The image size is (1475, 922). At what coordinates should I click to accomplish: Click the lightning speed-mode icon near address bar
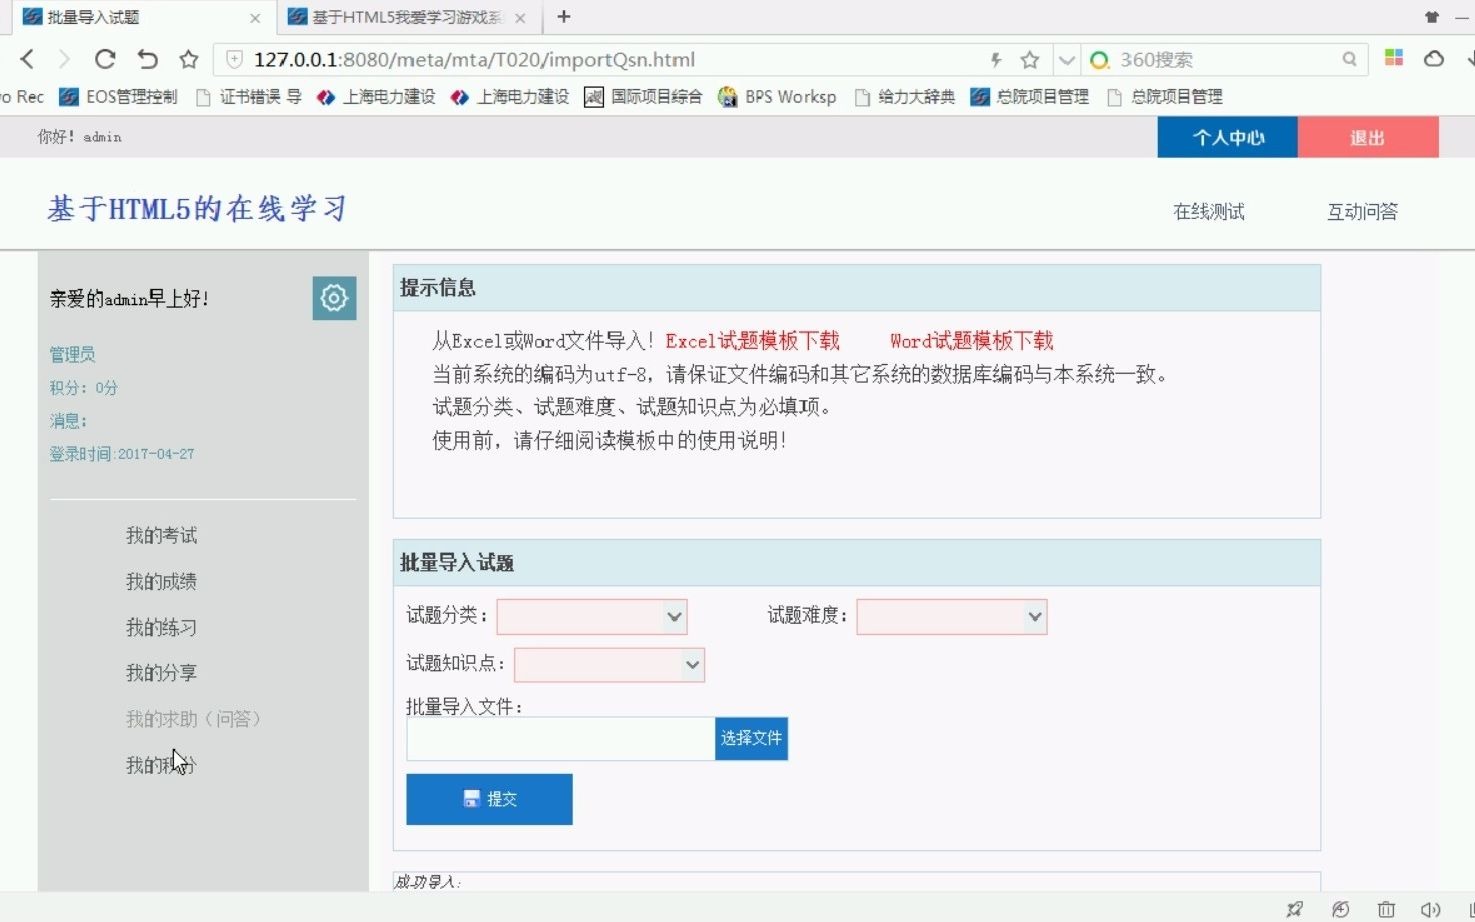(995, 60)
